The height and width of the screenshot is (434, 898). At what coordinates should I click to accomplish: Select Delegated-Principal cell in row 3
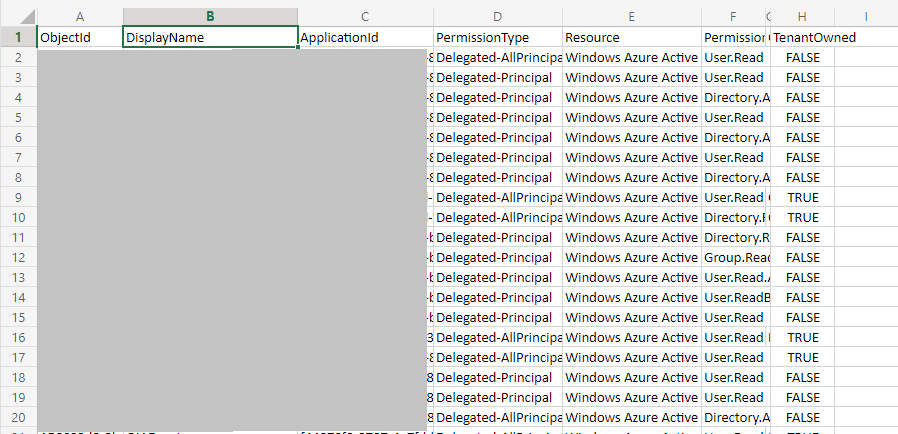498,77
